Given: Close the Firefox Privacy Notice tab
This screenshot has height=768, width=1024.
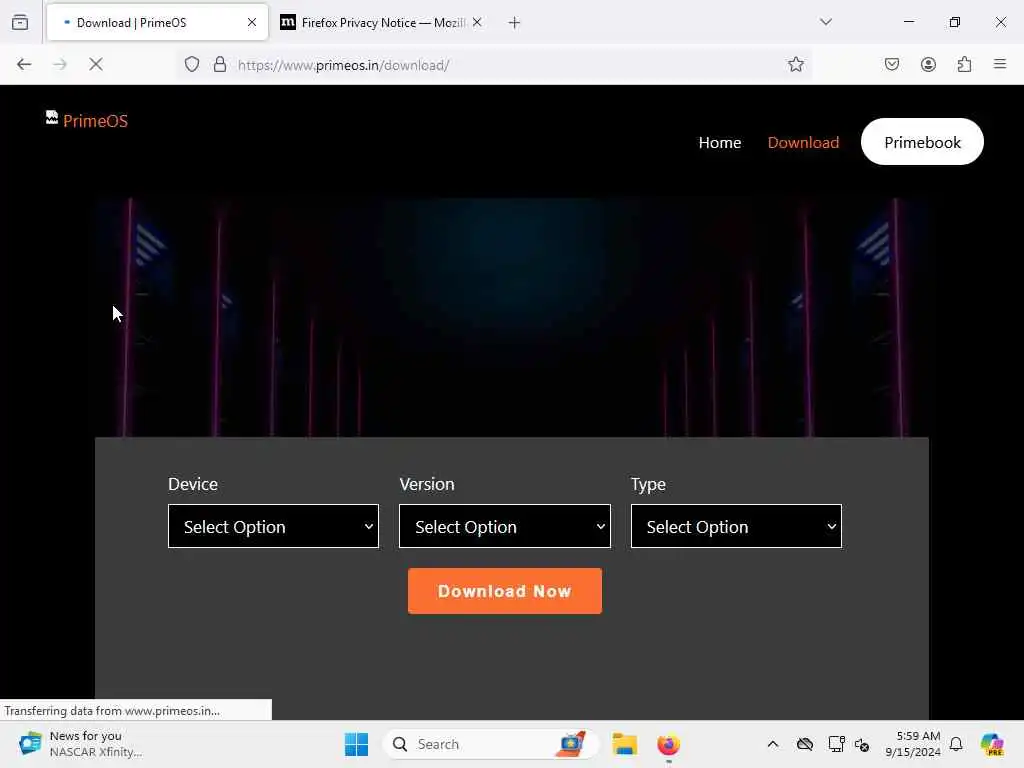Looking at the screenshot, I should pyautogui.click(x=477, y=22).
